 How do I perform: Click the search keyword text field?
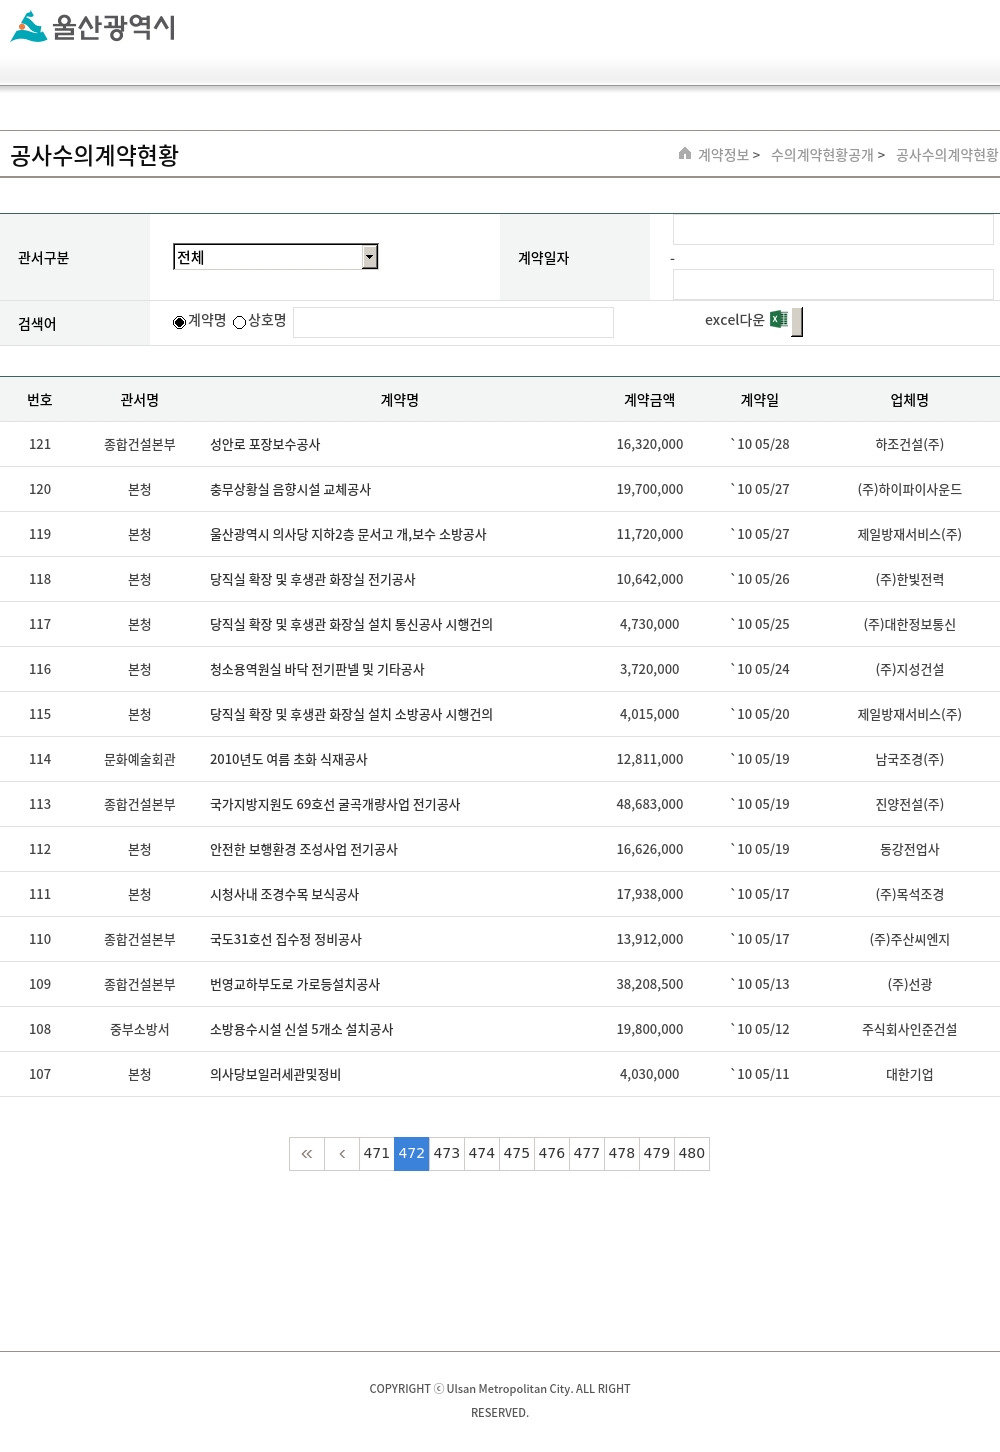[453, 322]
